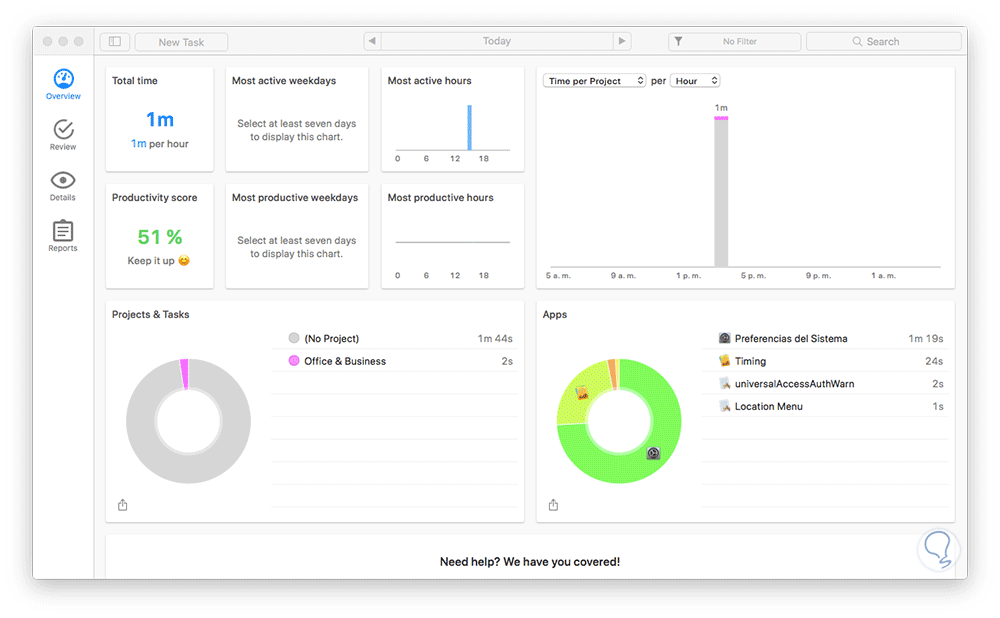Expand the Time per Project dropdown
This screenshot has height=618, width=1000.
pyautogui.click(x=594, y=81)
